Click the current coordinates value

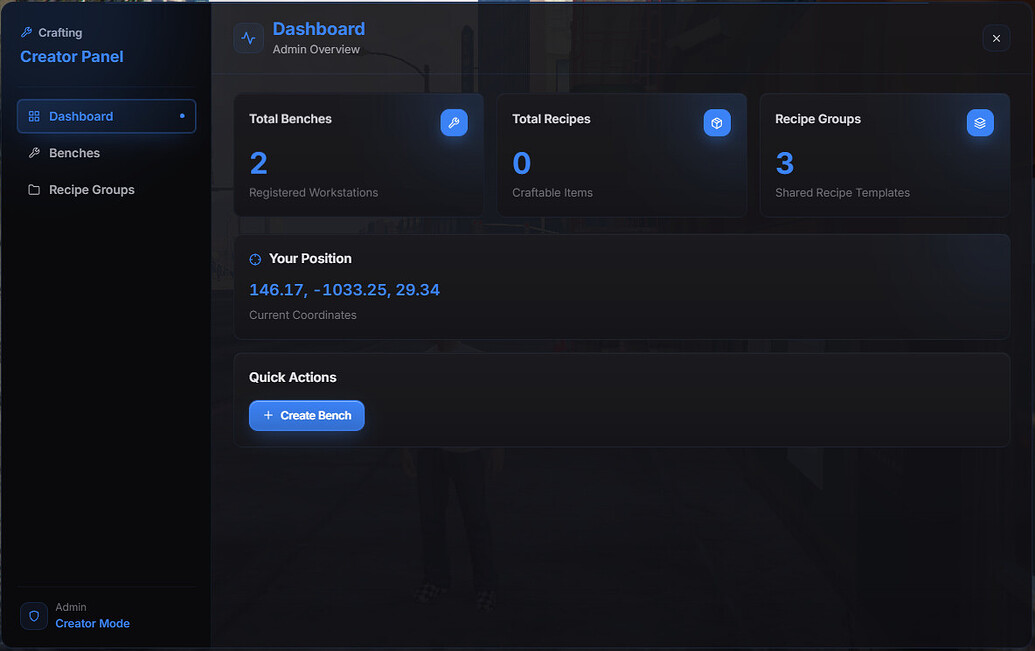345,290
